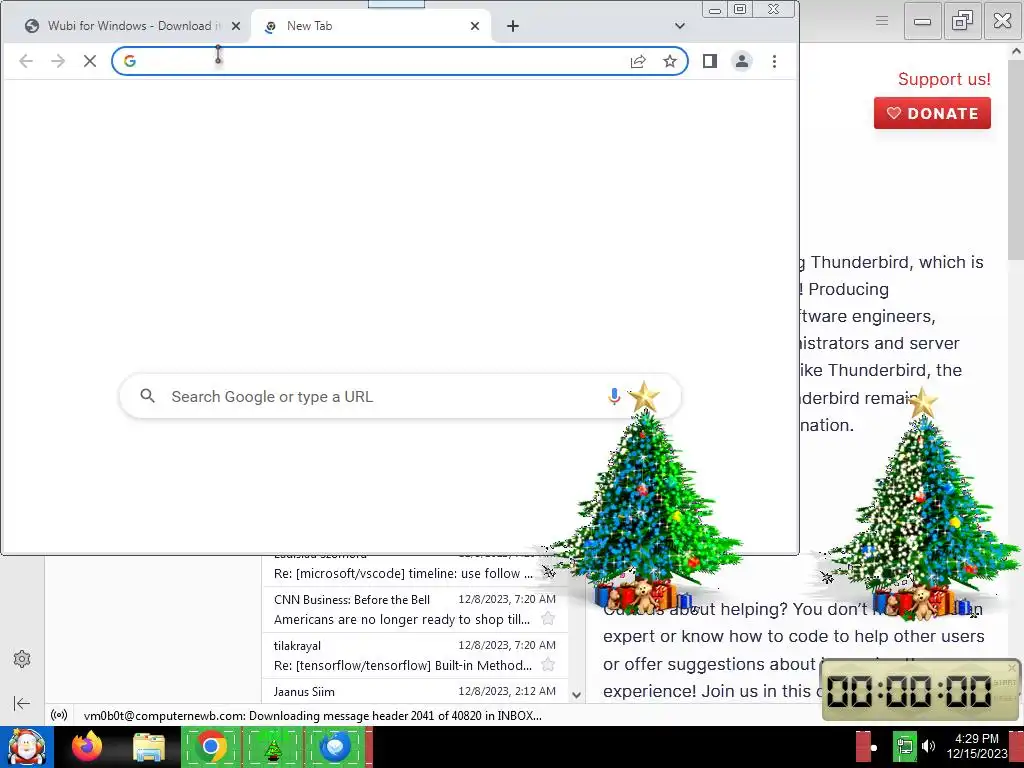Go forward in Chrome navigation
This screenshot has height=768, width=1024.
[x=58, y=61]
